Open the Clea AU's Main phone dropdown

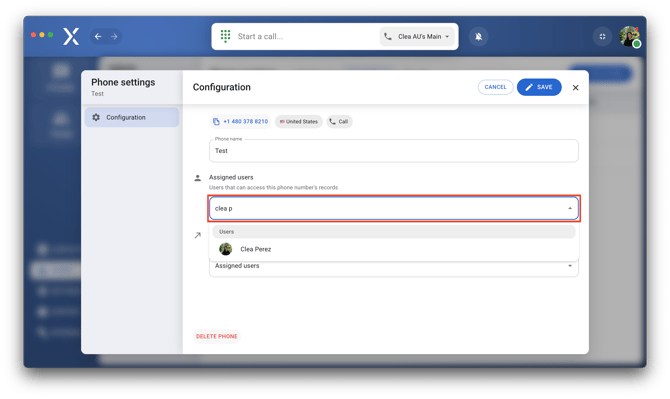[x=417, y=37]
